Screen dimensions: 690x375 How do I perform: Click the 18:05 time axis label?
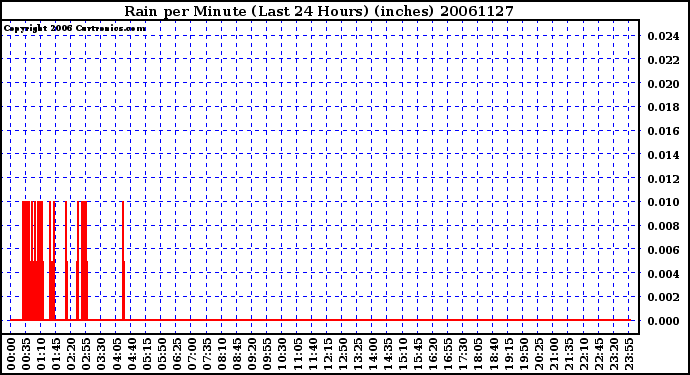click(x=478, y=354)
